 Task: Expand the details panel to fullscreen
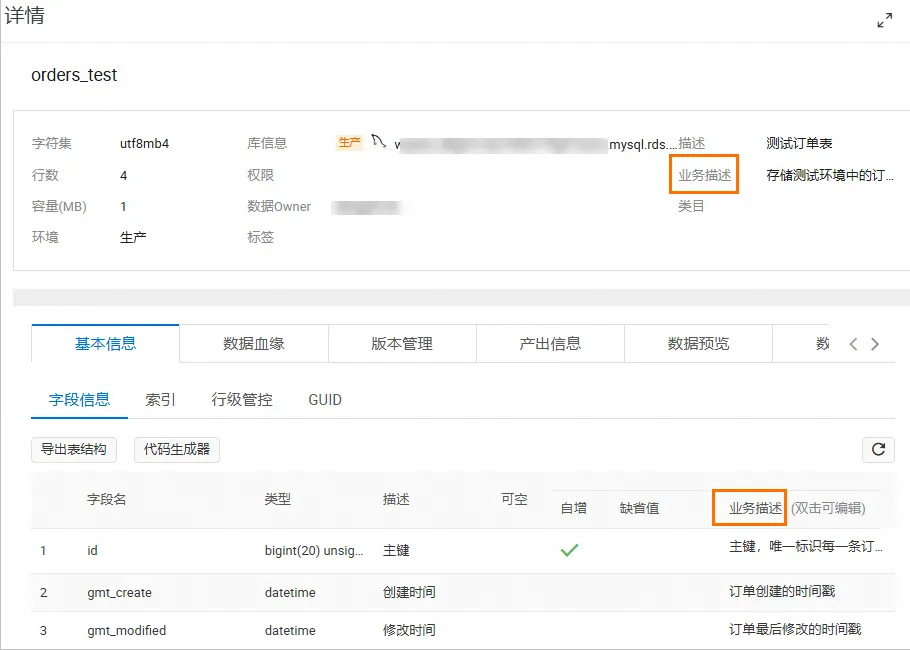pyautogui.click(x=884, y=21)
